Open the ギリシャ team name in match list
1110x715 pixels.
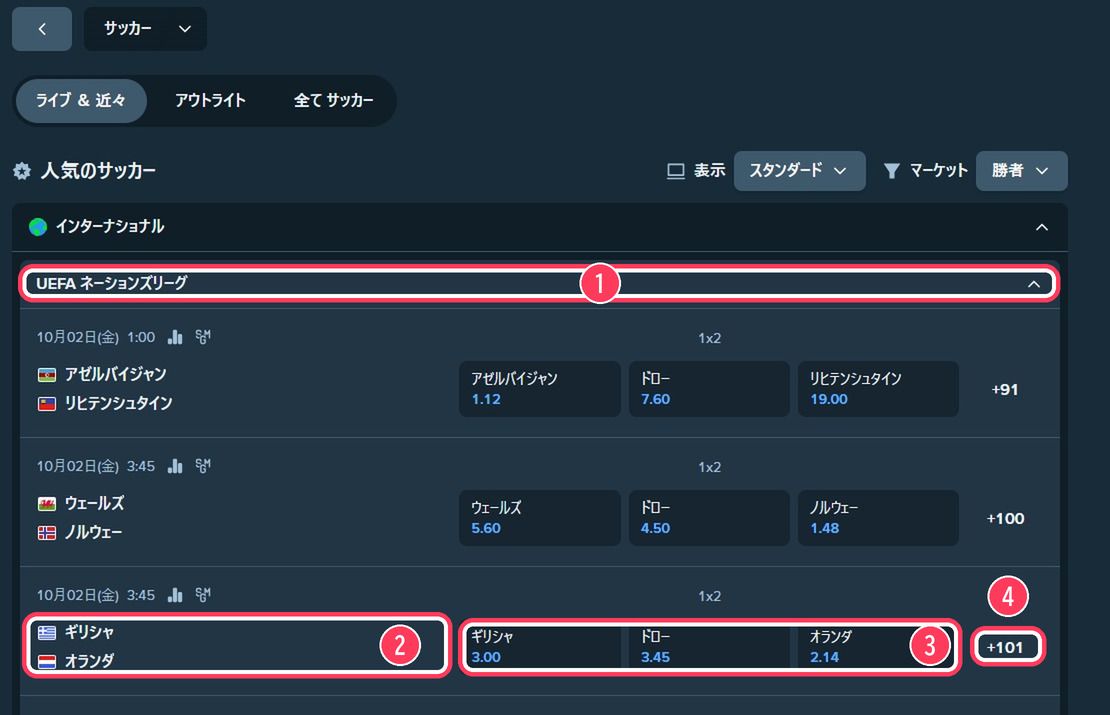pos(89,632)
